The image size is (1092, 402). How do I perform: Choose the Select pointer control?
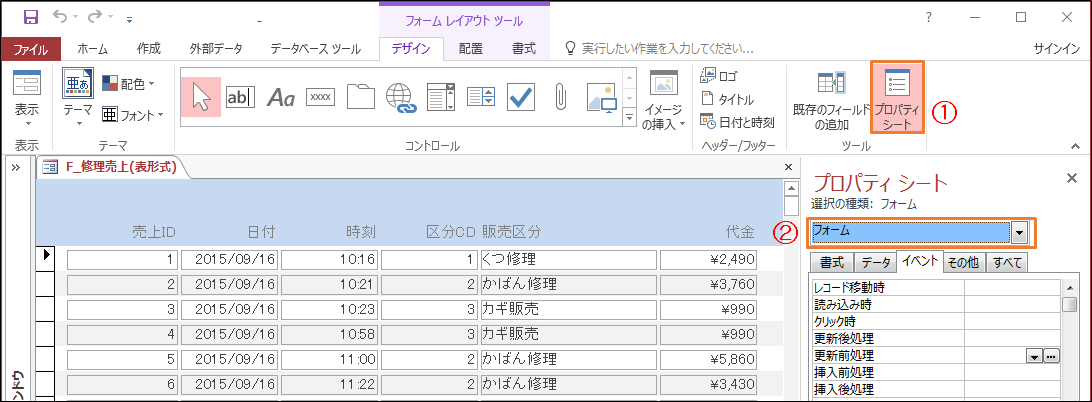tap(201, 97)
